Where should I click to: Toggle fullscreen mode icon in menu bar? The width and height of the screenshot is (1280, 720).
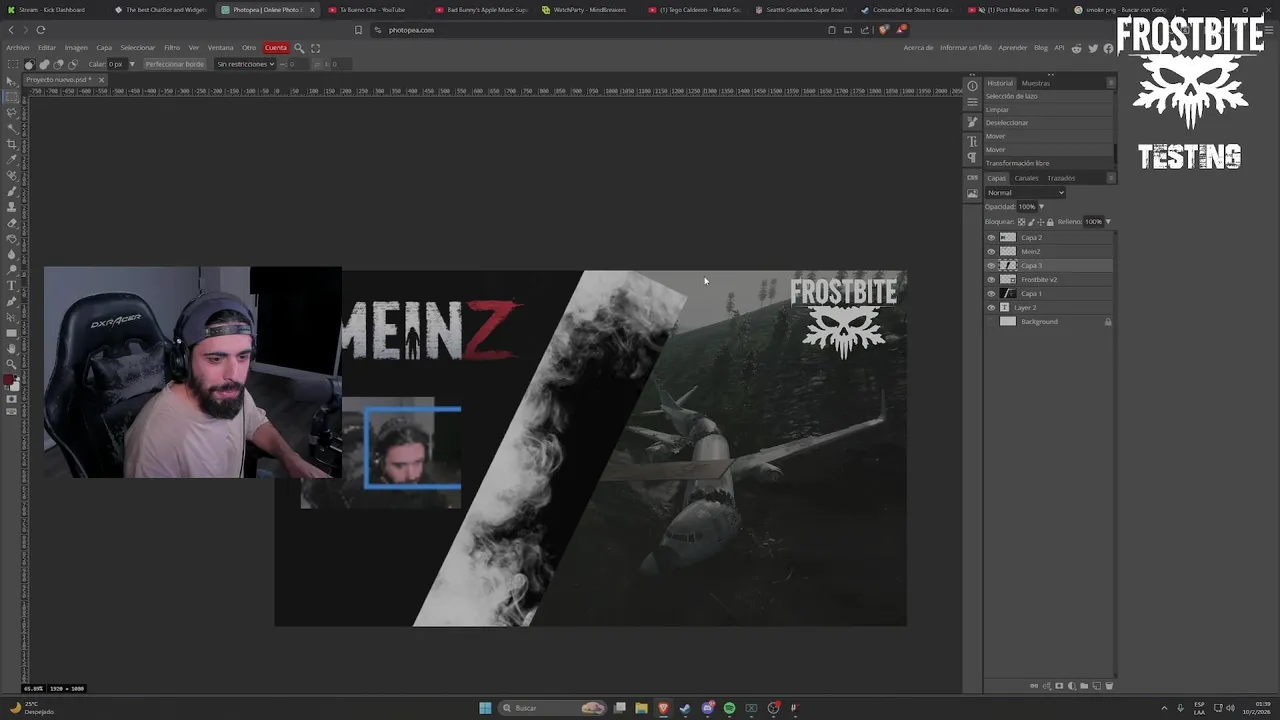click(x=315, y=48)
